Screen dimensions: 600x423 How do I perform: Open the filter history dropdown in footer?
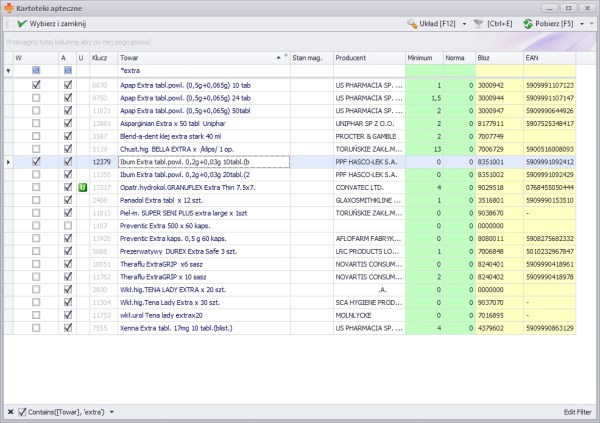pyautogui.click(x=112, y=411)
